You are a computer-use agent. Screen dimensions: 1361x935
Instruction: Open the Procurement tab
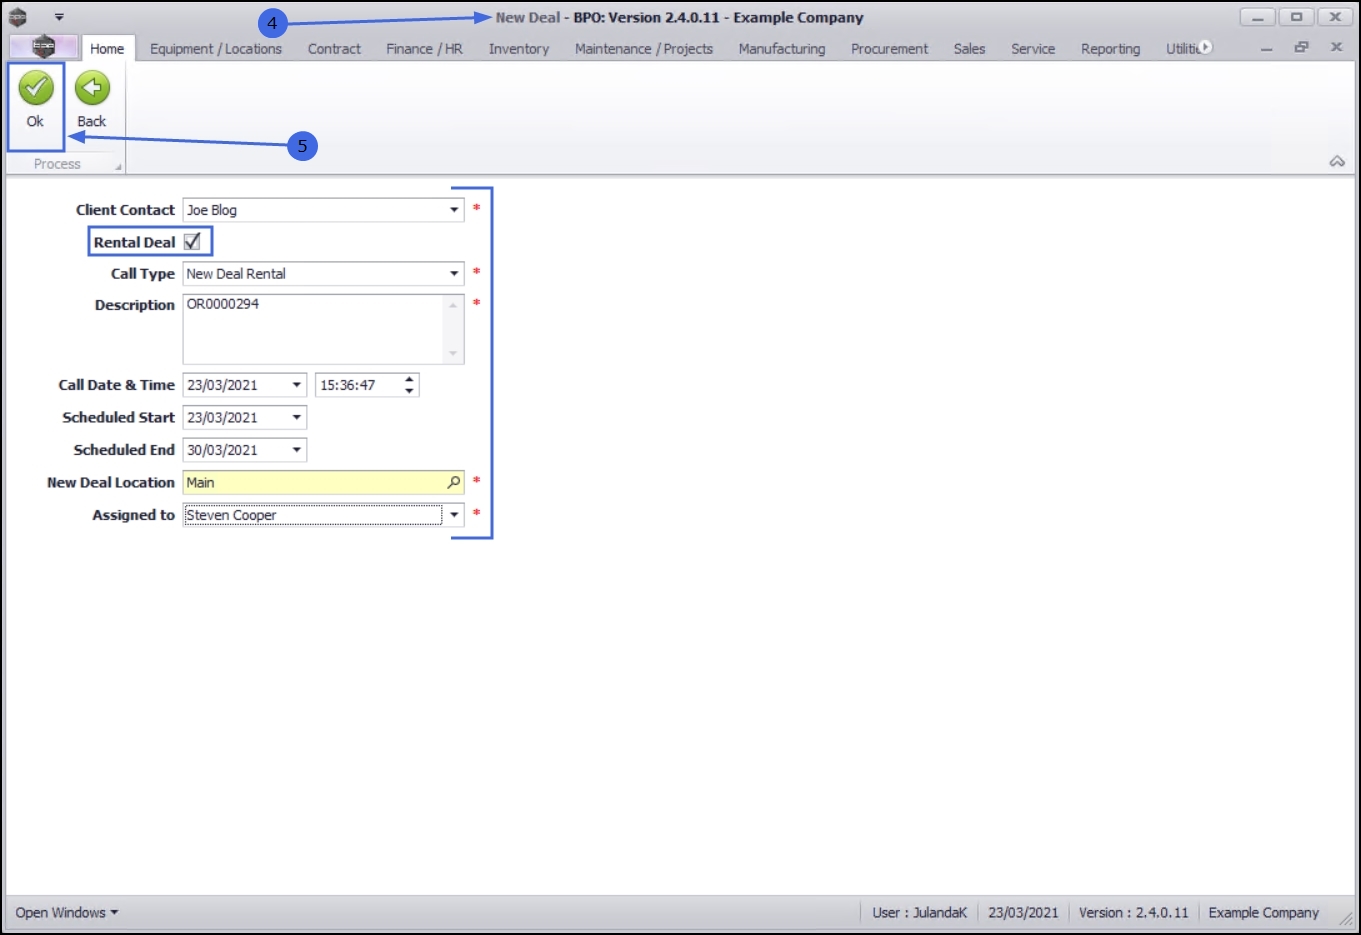click(x=889, y=48)
